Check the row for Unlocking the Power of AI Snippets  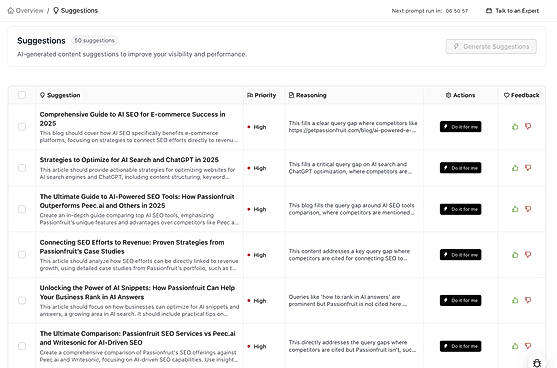coord(22,301)
